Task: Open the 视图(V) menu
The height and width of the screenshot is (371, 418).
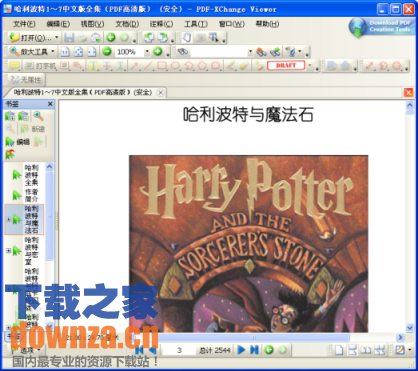Action: pyautogui.click(x=92, y=24)
